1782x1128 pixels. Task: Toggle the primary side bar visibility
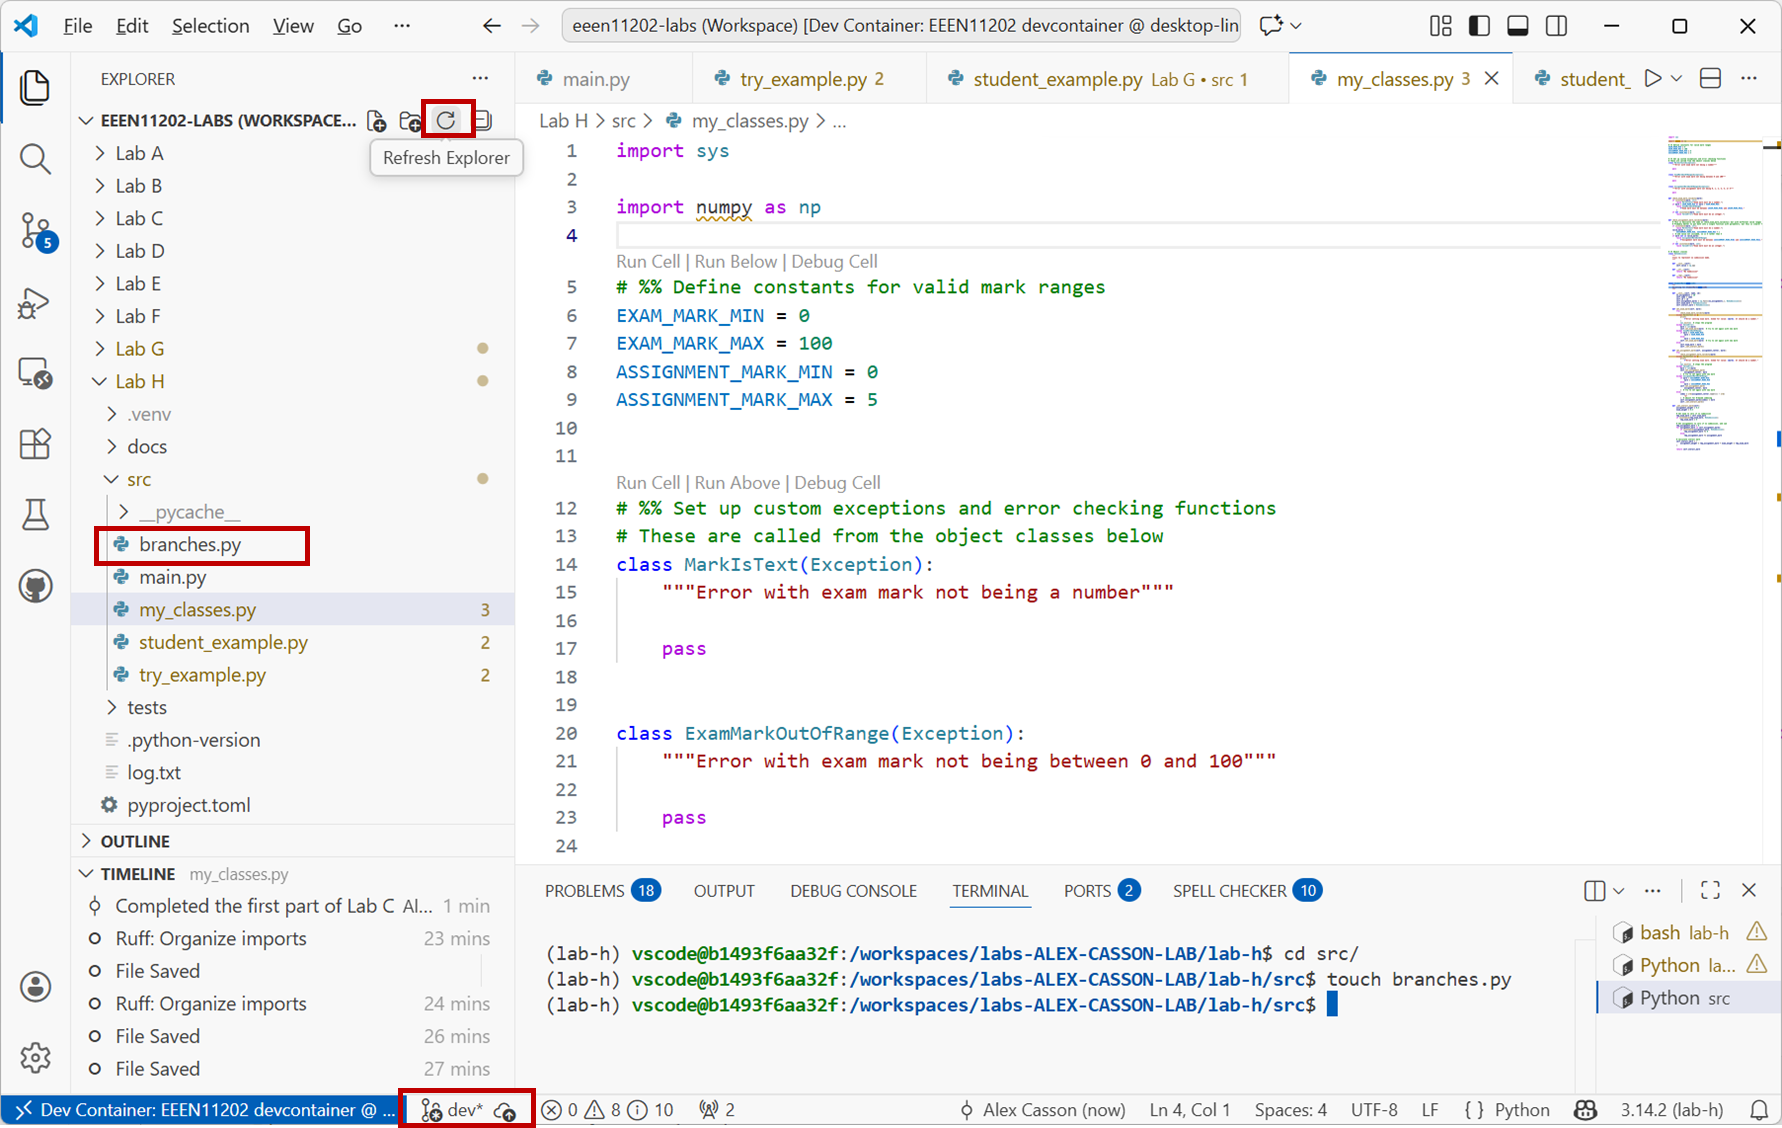click(x=1479, y=26)
